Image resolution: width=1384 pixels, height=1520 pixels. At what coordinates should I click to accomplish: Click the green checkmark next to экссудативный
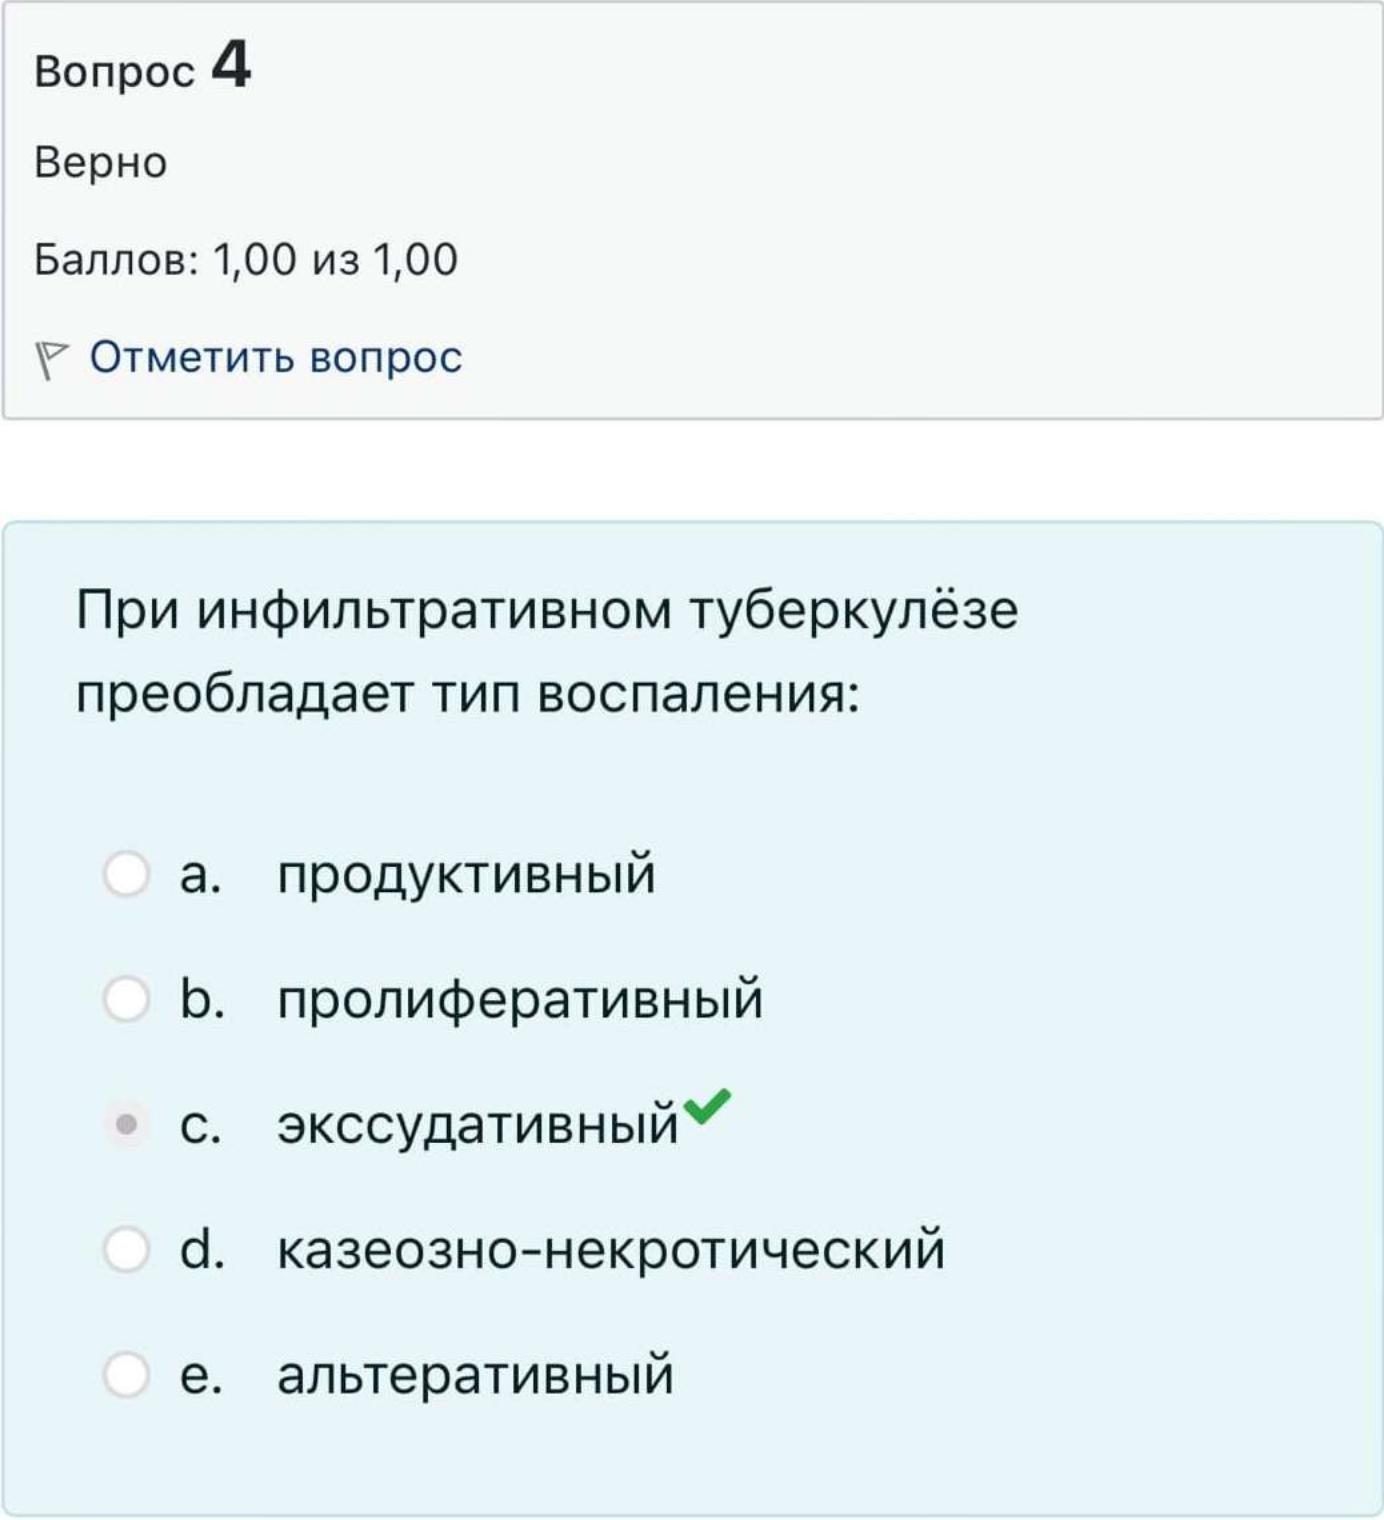pyautogui.click(x=708, y=1106)
